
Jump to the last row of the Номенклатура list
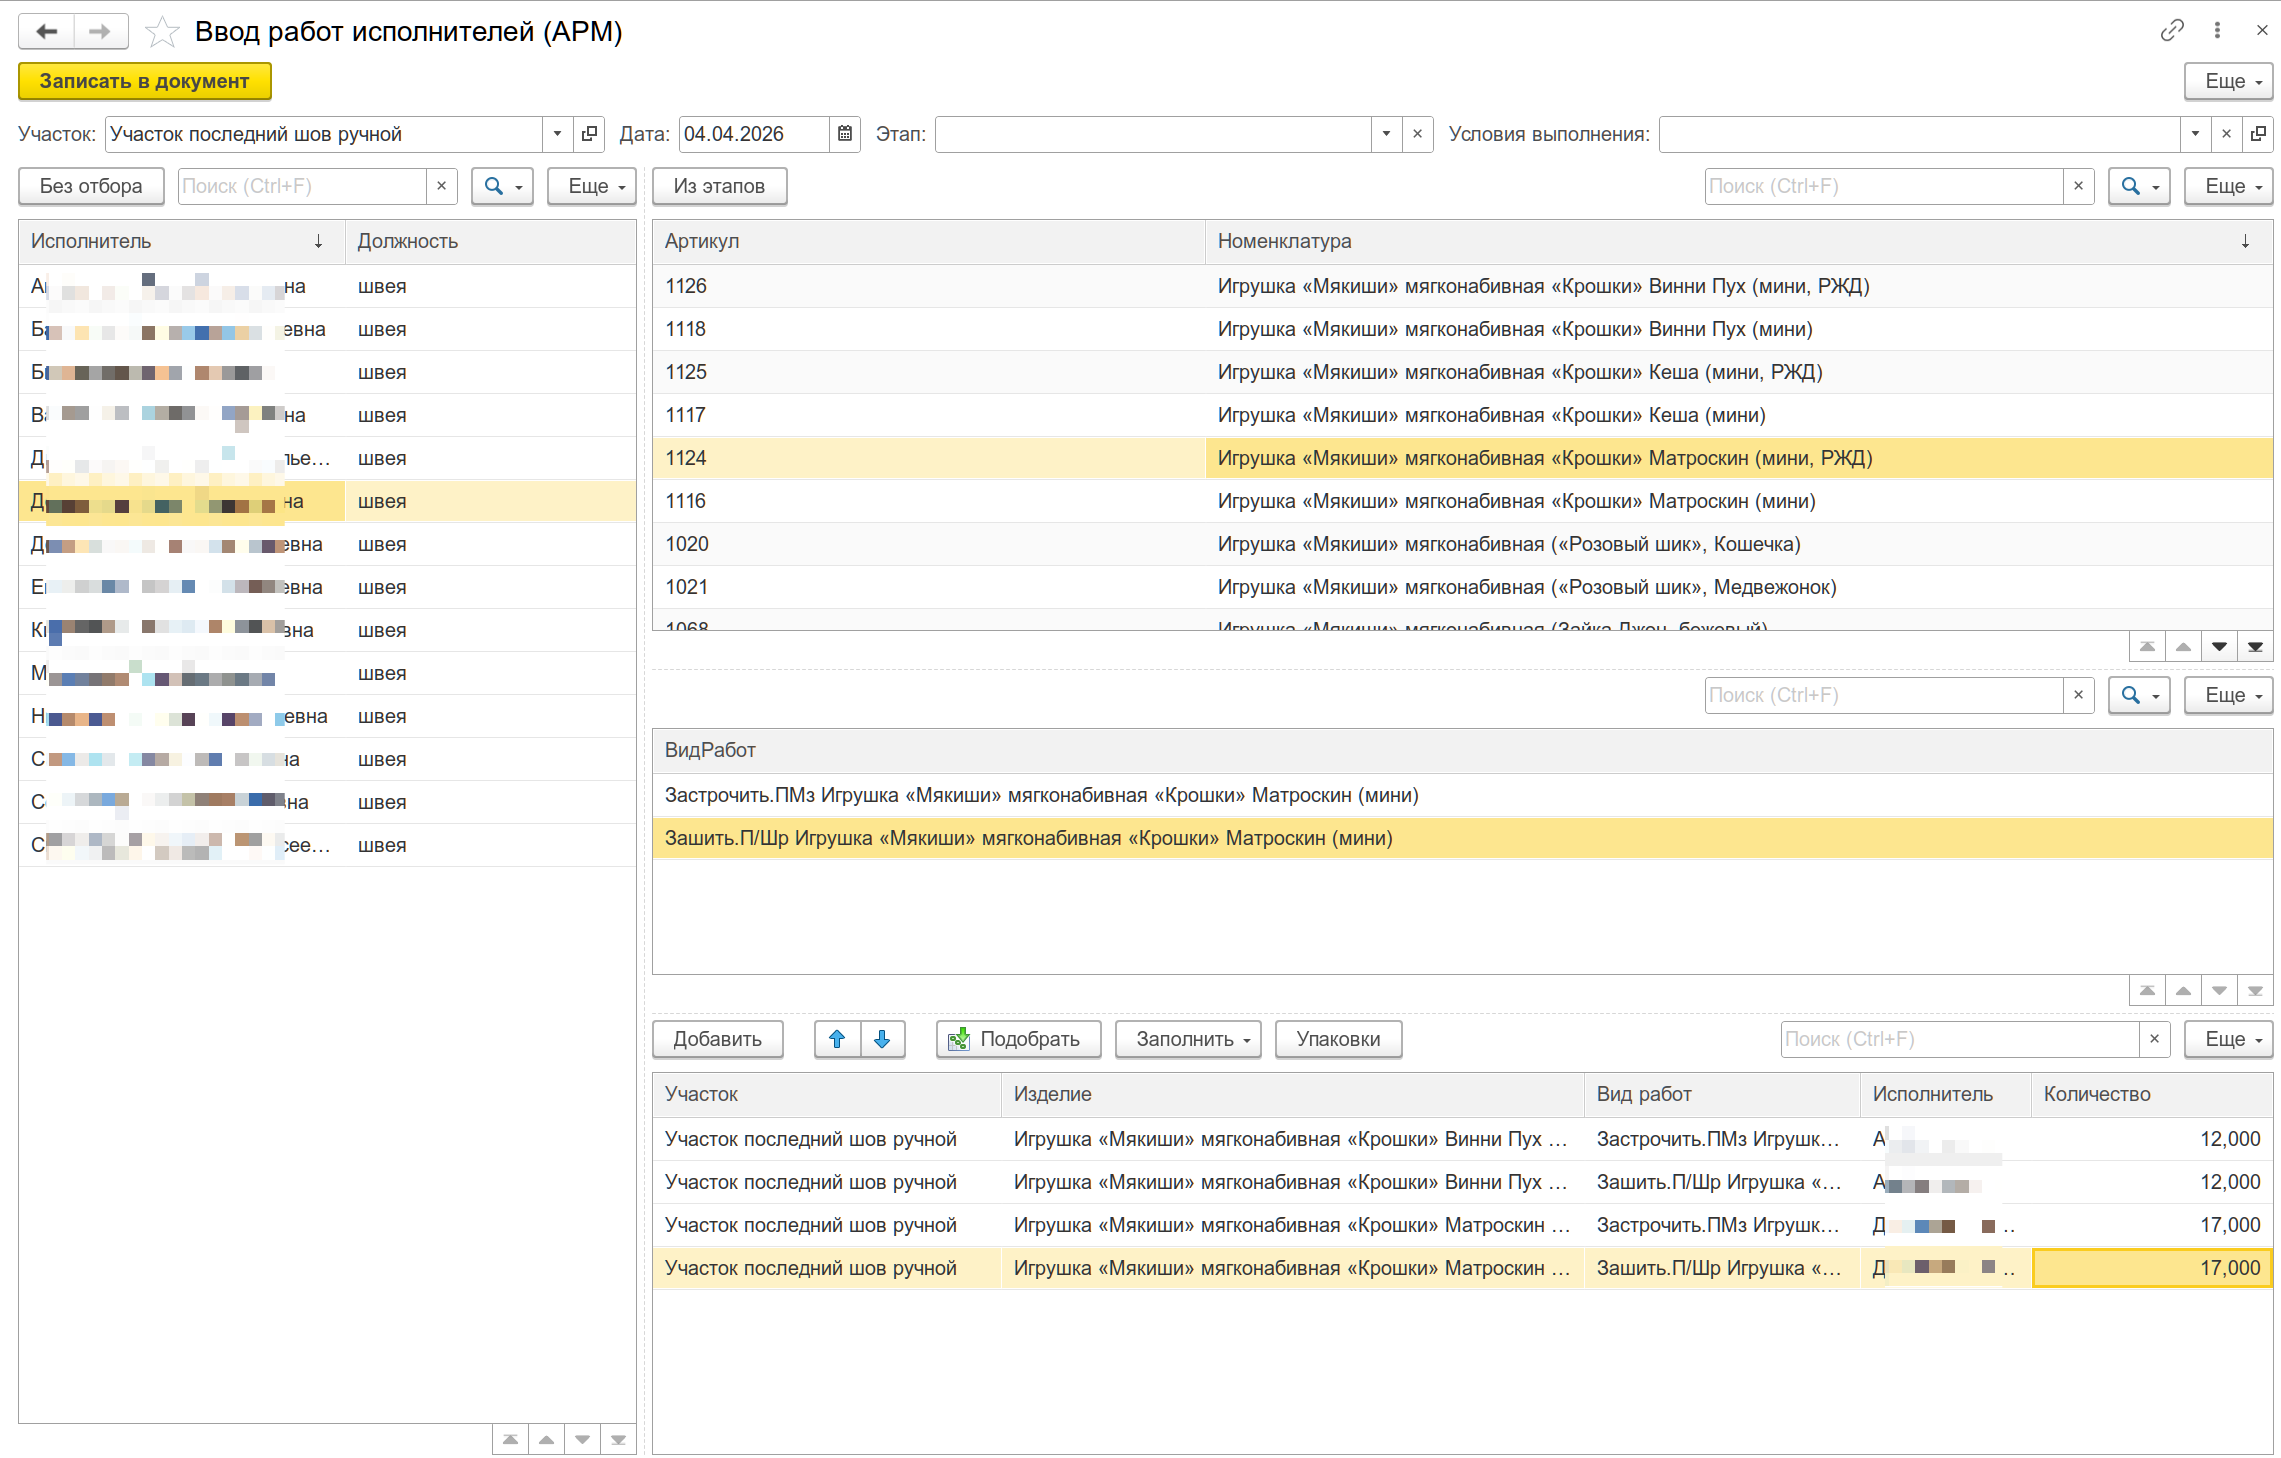tap(2255, 647)
